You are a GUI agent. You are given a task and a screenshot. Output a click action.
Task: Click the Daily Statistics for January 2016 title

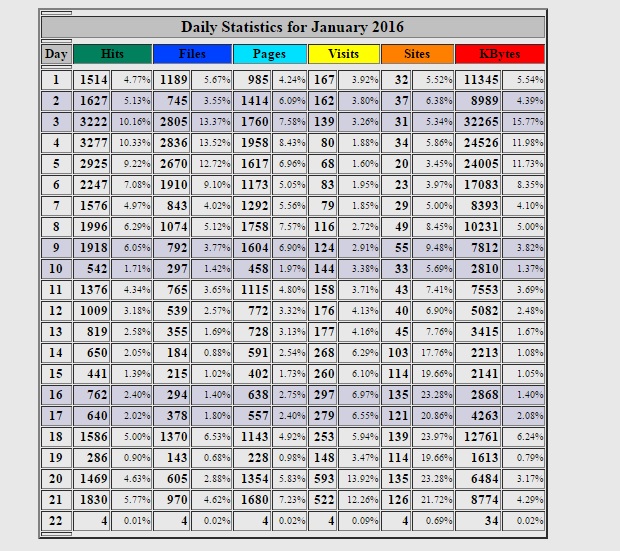293,27
